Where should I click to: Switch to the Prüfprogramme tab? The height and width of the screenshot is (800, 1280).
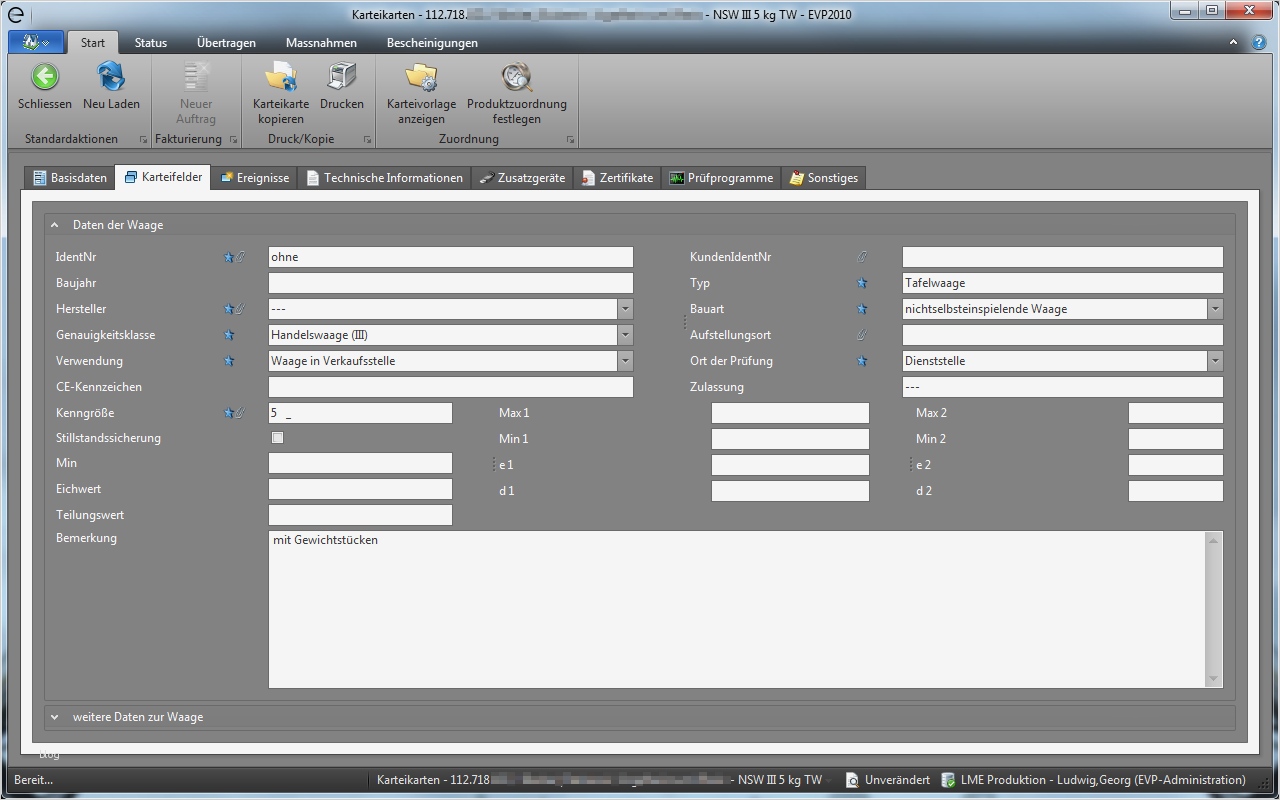tap(721, 178)
